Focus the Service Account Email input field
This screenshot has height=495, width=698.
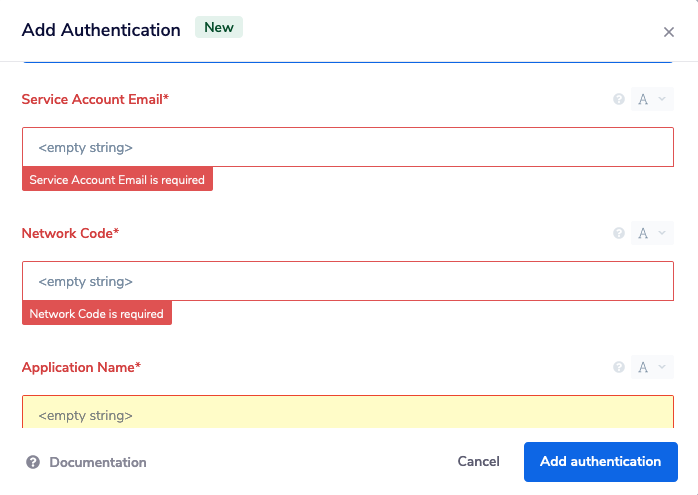[x=347, y=147]
